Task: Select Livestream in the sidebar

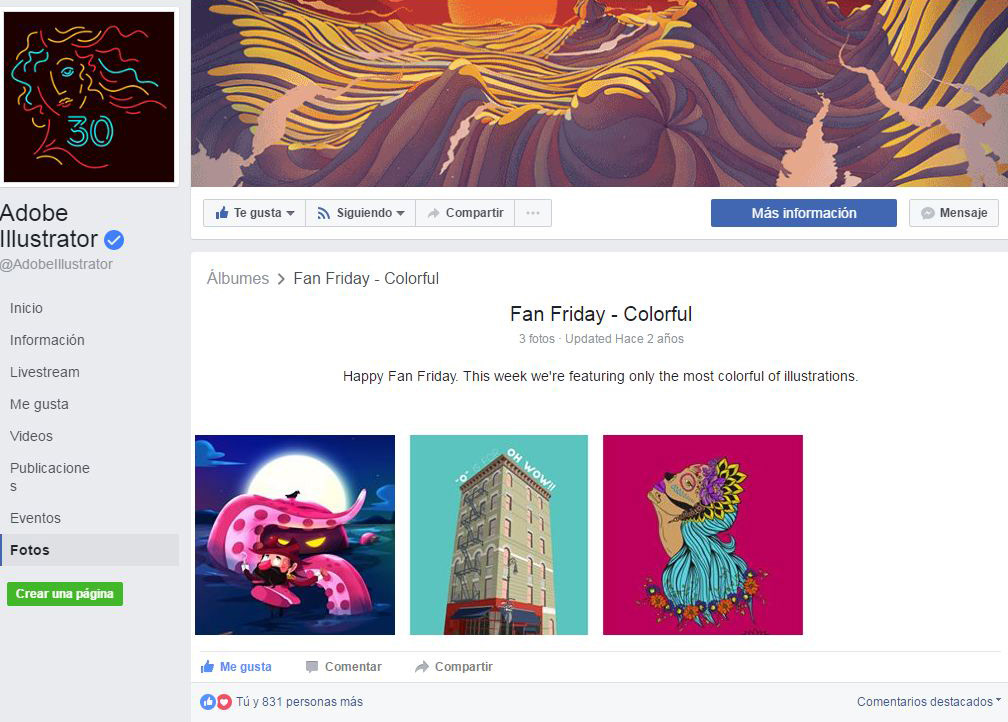Action: click(45, 372)
